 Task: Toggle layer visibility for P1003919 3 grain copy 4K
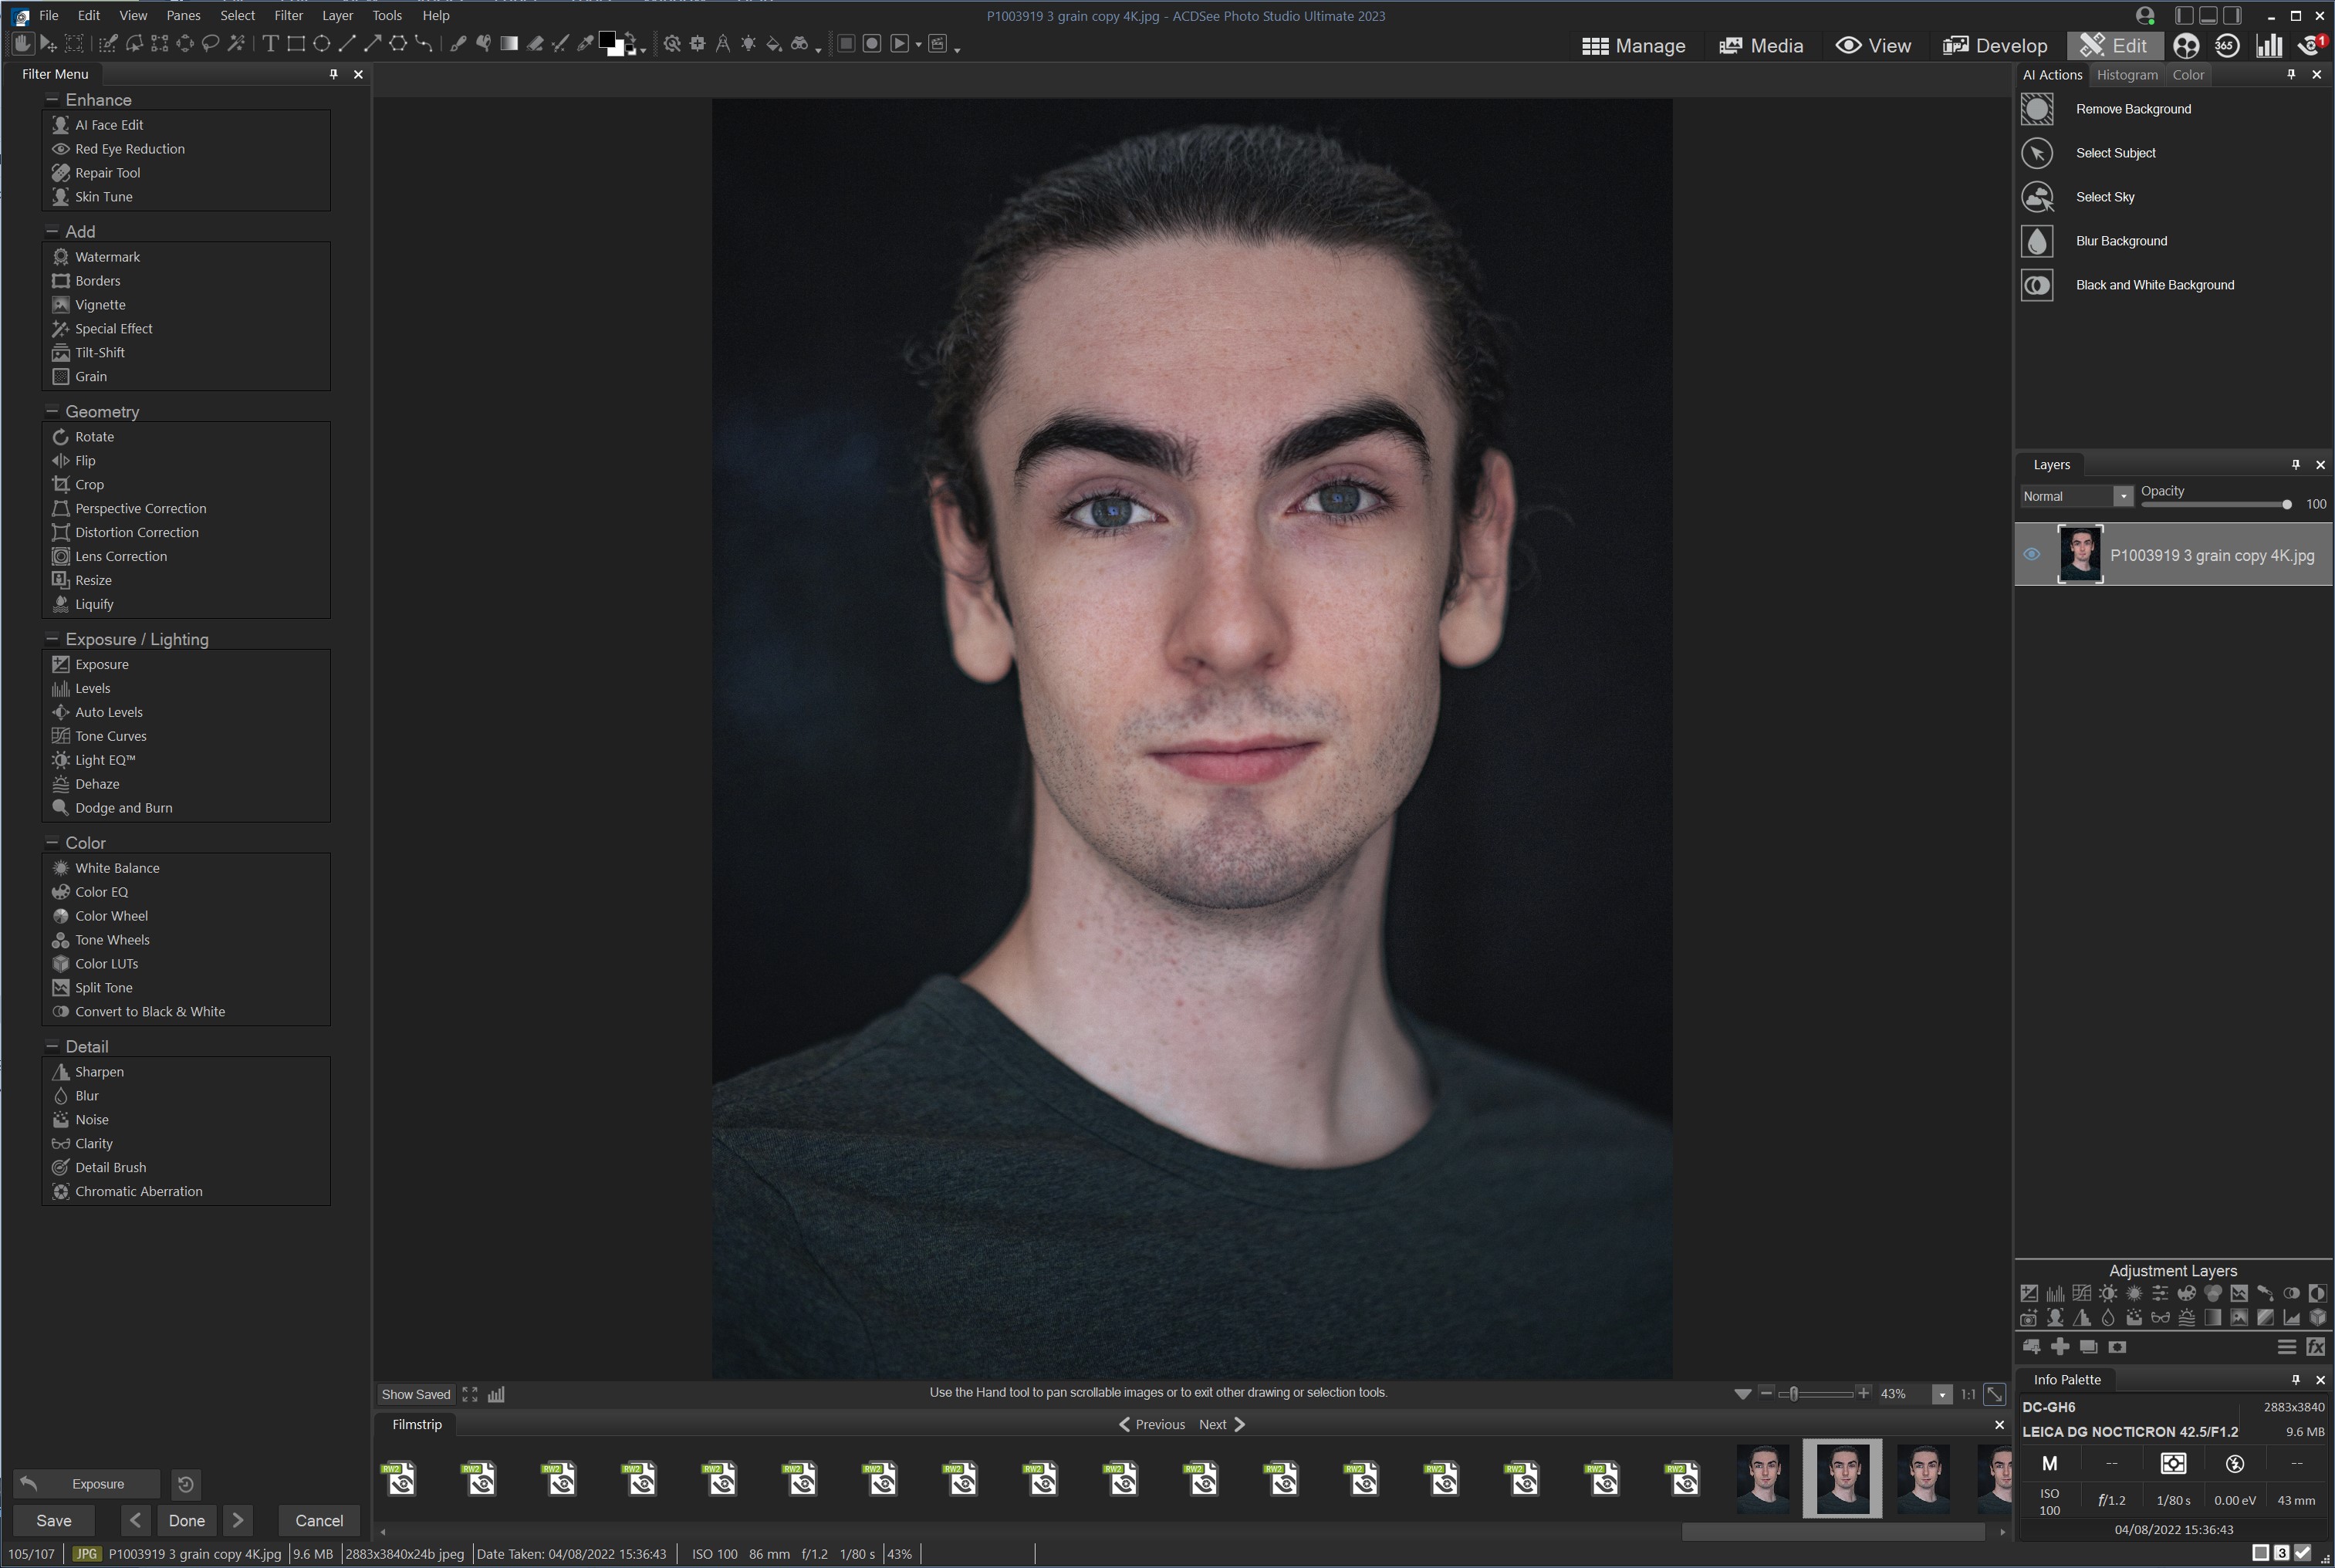[x=2034, y=553]
